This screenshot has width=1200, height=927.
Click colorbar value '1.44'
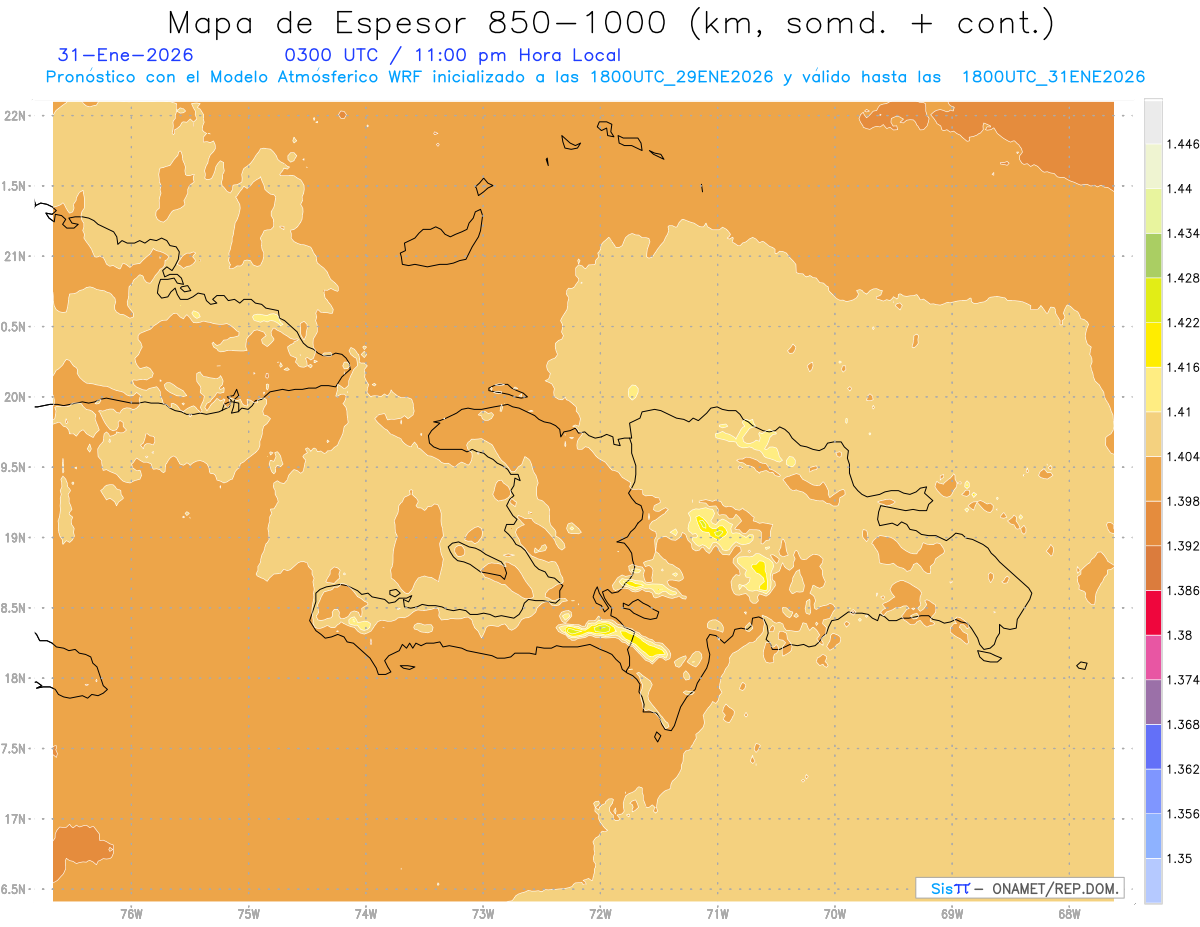[1181, 189]
